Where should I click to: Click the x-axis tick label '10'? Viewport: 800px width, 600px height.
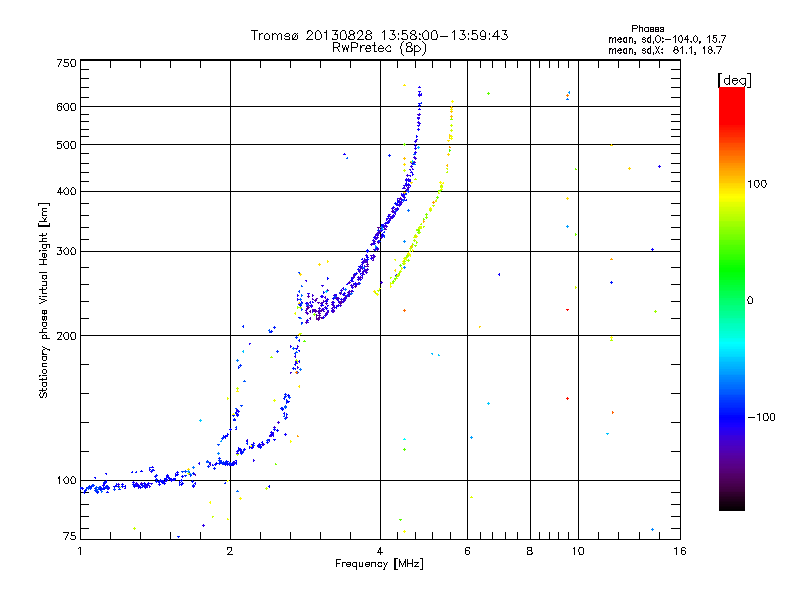(x=578, y=551)
